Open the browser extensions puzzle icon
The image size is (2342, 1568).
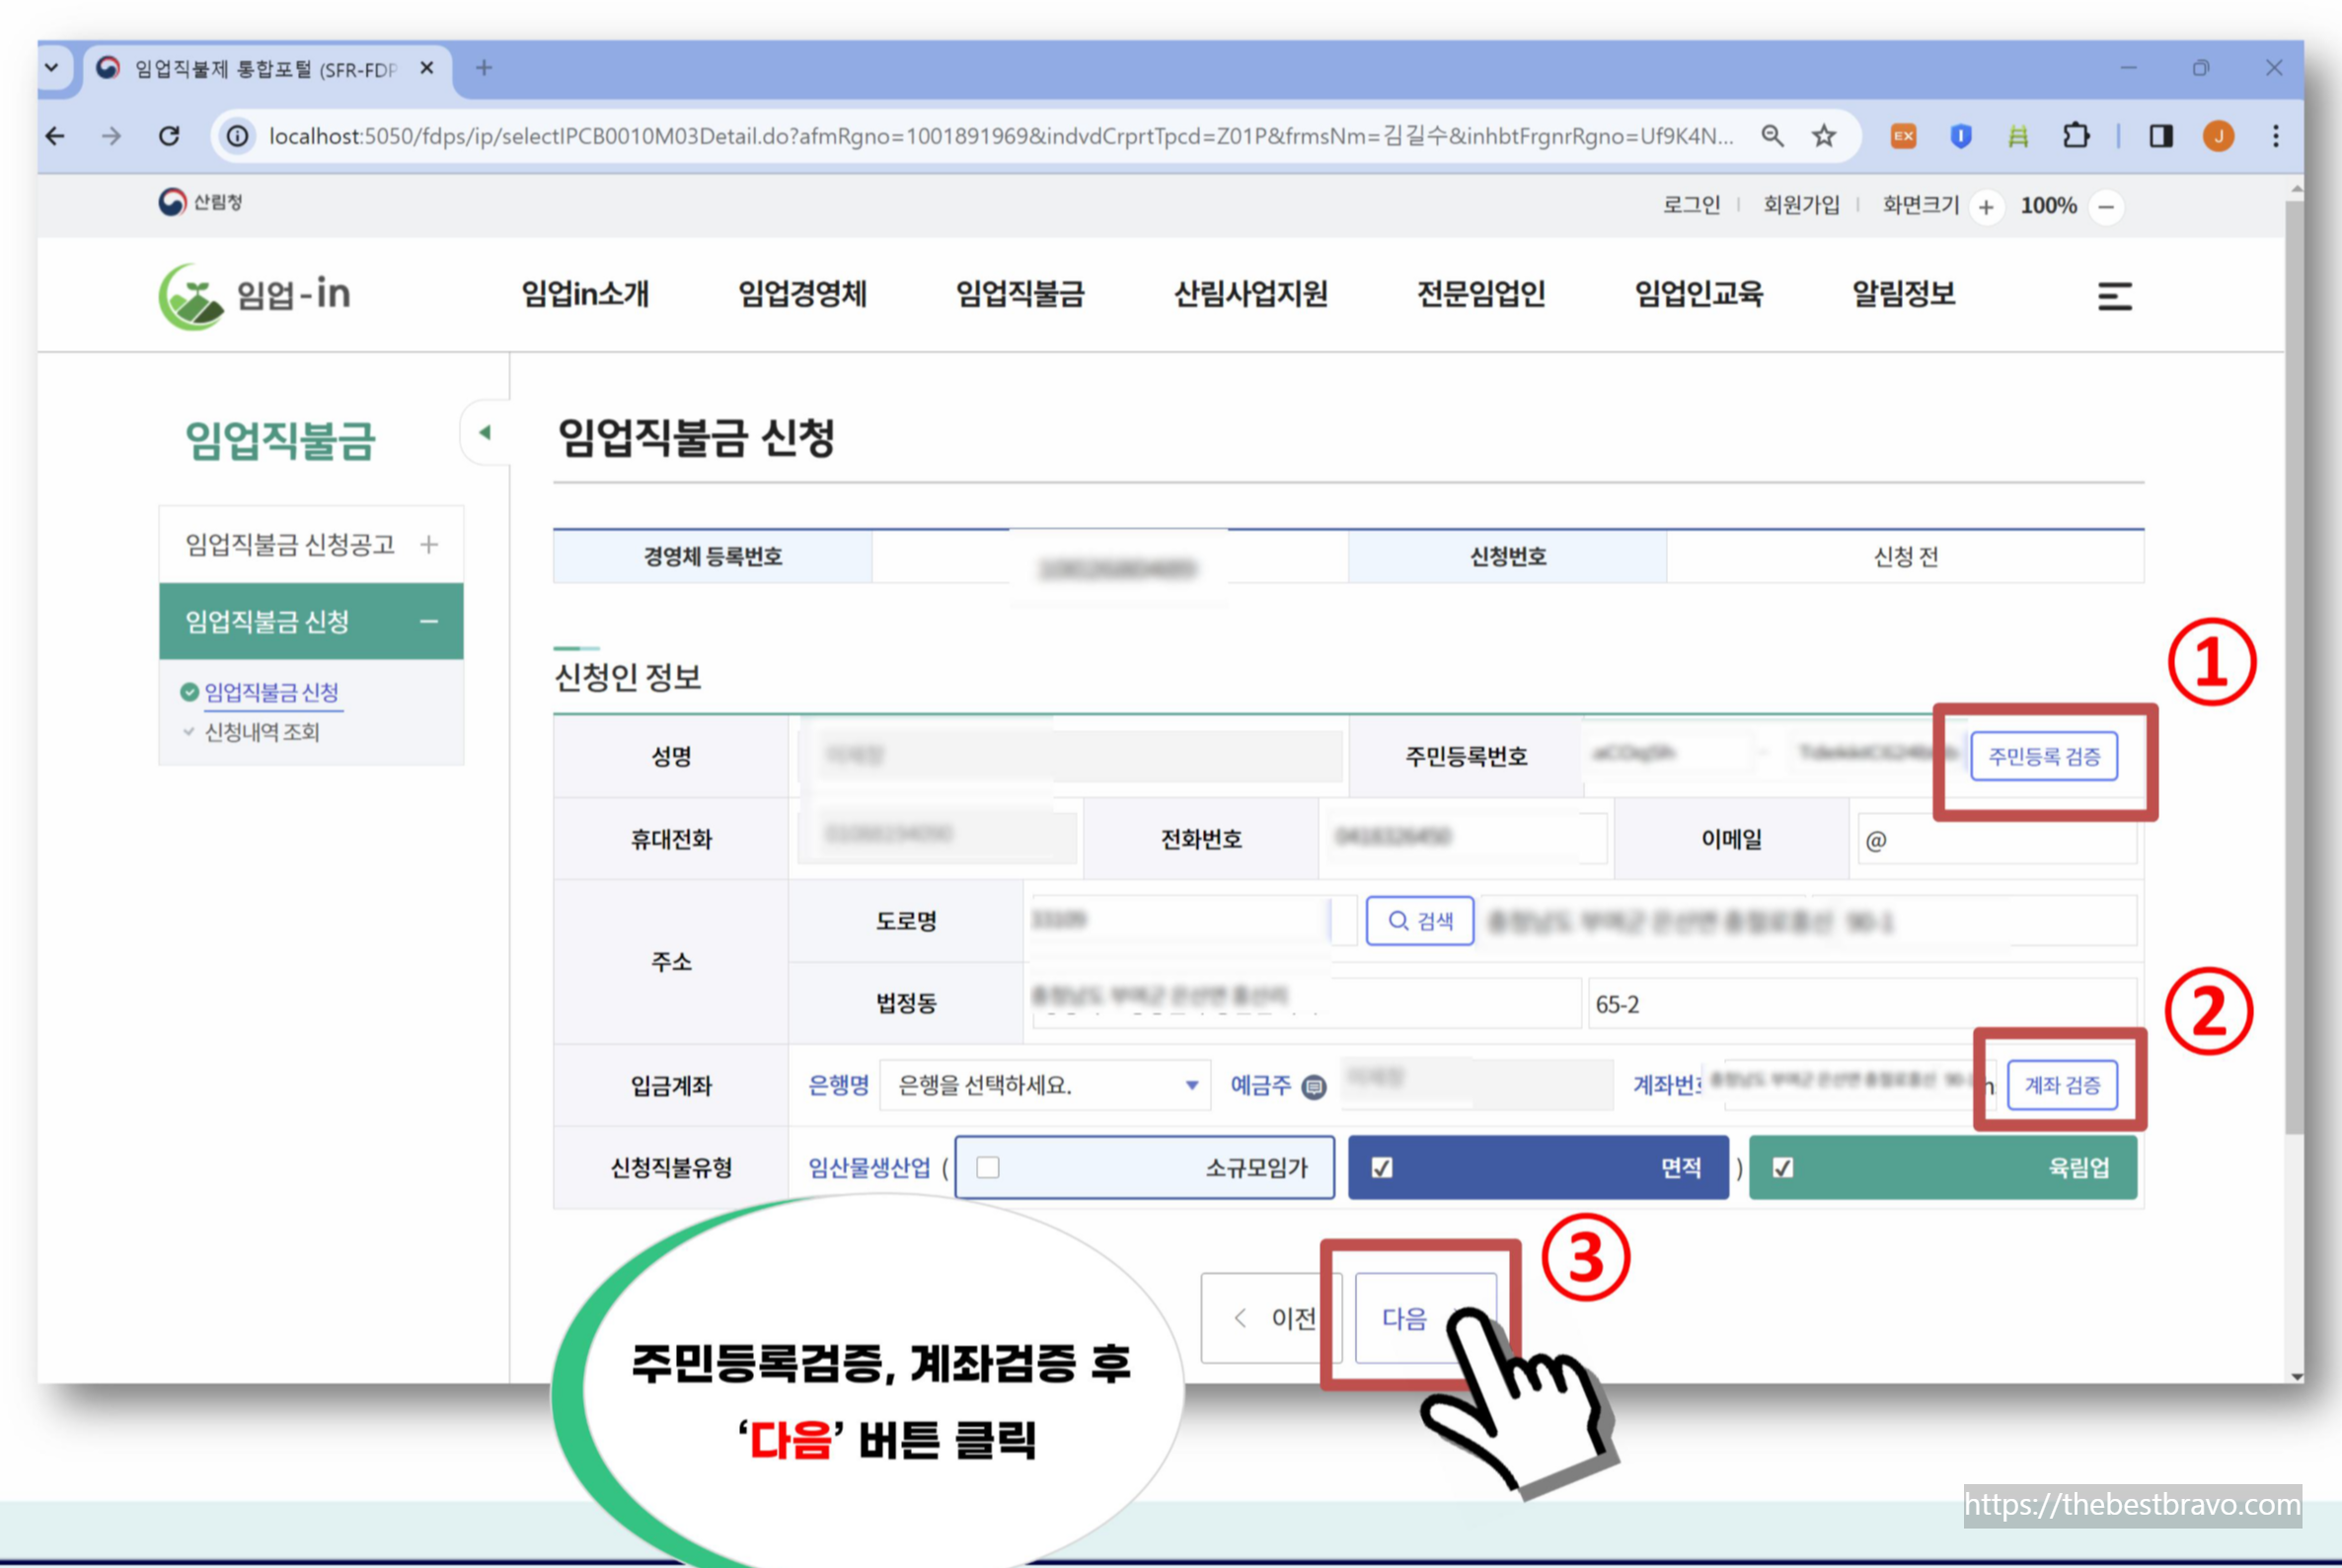(x=2076, y=136)
